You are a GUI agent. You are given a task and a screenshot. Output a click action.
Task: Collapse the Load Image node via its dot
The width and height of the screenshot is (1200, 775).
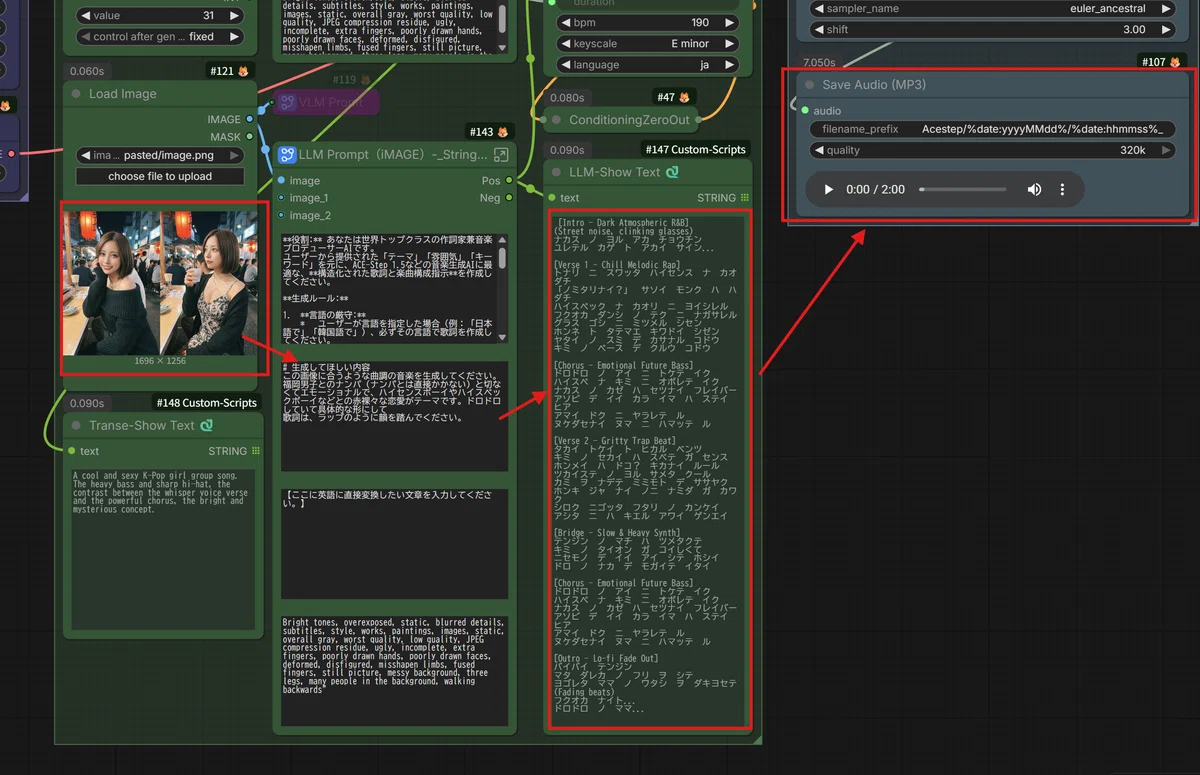(x=78, y=94)
